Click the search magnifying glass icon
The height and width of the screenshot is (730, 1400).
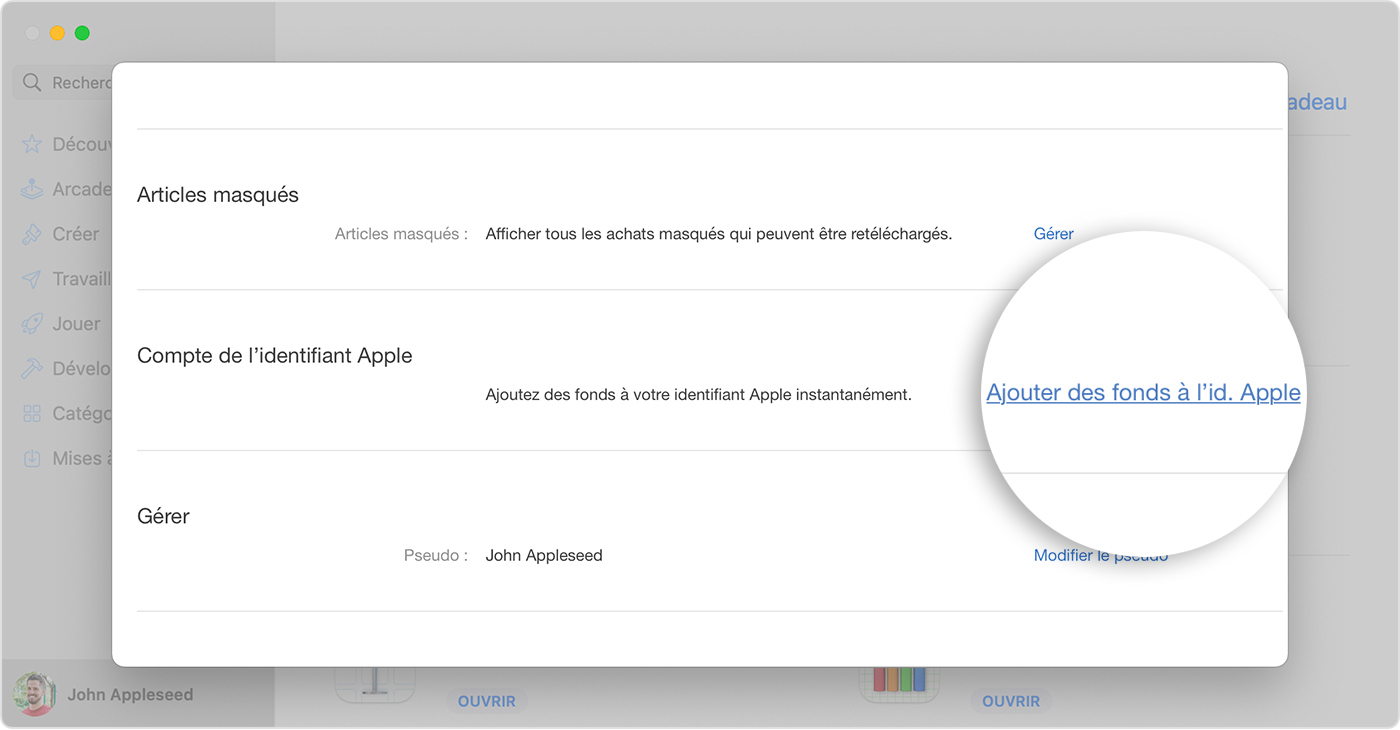[32, 83]
